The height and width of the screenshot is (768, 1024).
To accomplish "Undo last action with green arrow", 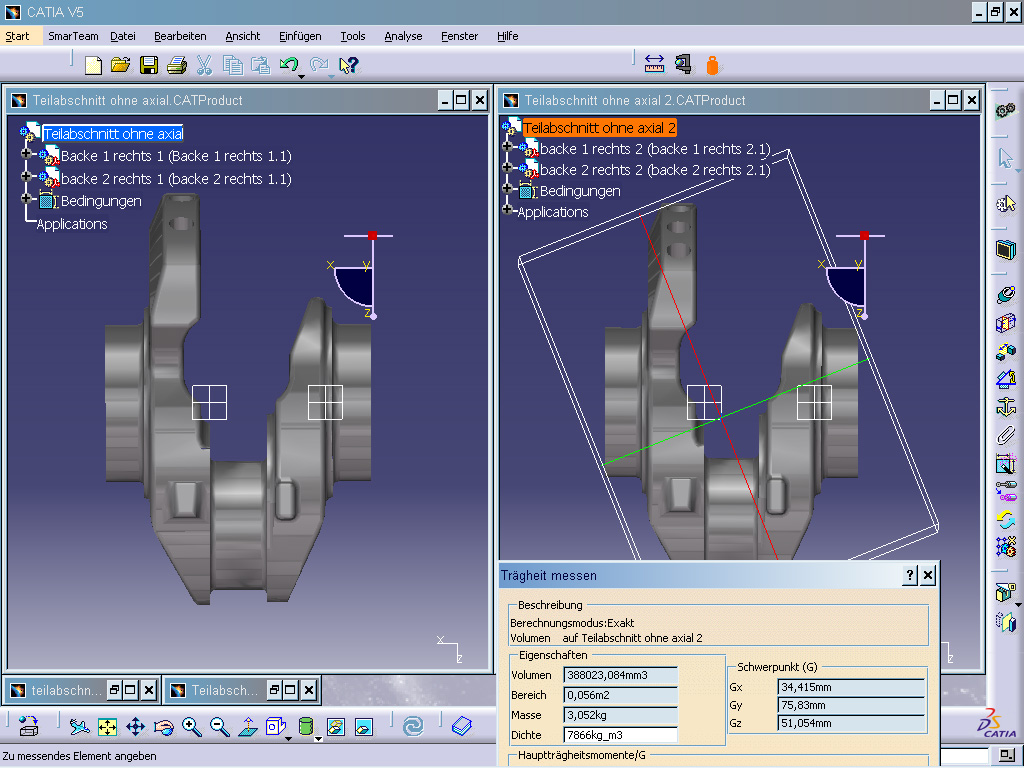I will coord(289,63).
